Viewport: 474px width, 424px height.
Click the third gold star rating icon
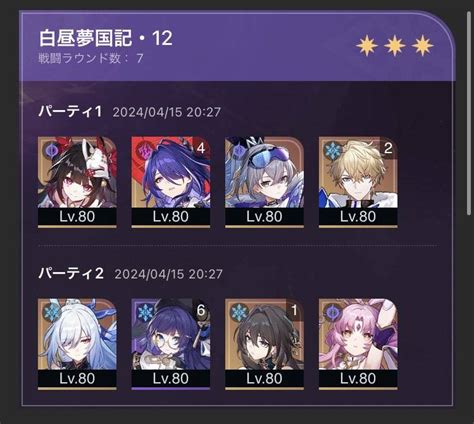pos(422,45)
